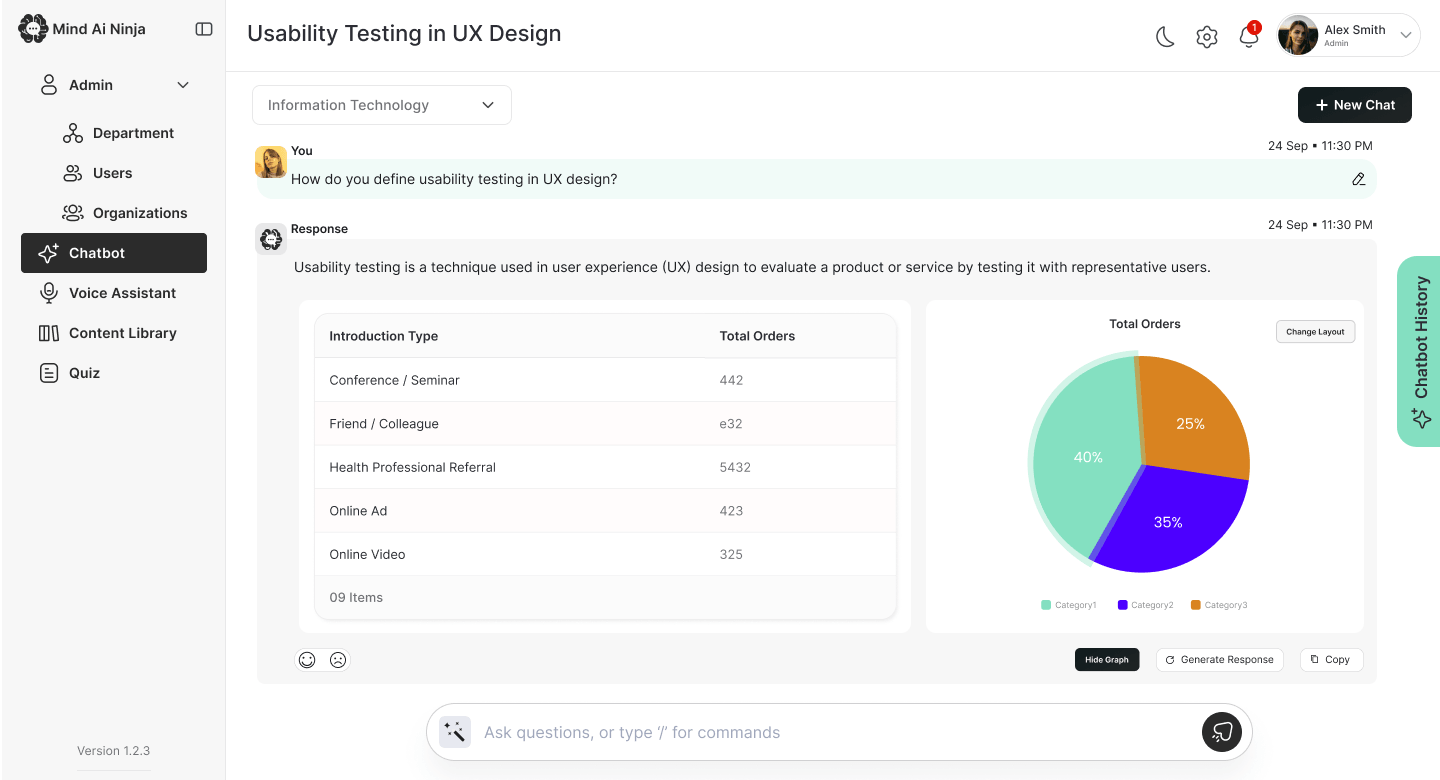Focus the Ask questions input field
Image resolution: width=1440 pixels, height=780 pixels.
tap(838, 732)
